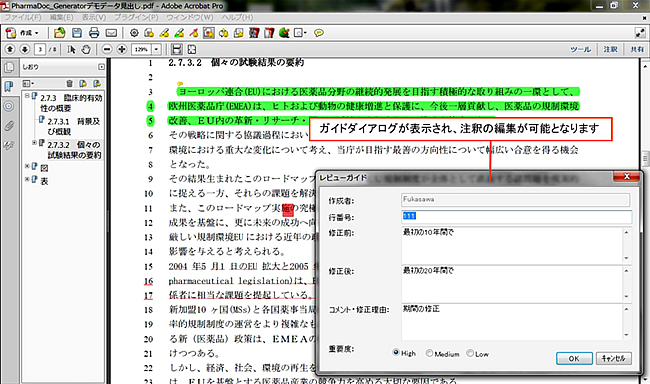650x384 pixels.
Task: Select the High importance radio button
Action: click(x=396, y=353)
